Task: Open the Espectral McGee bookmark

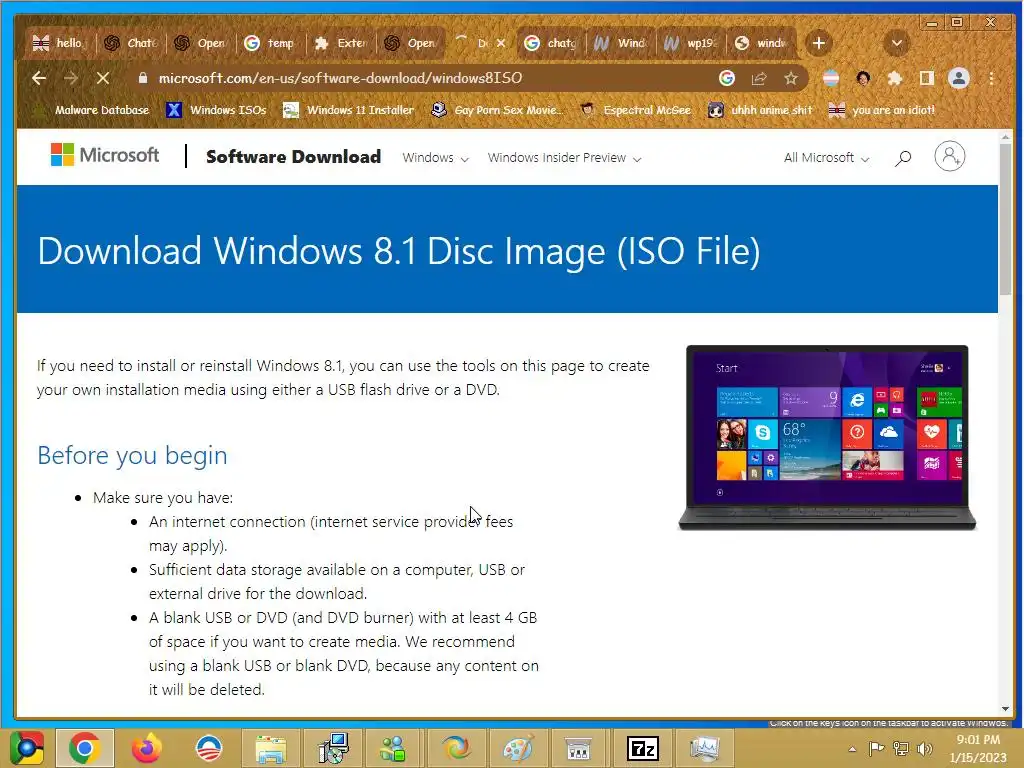Action: click(636, 110)
